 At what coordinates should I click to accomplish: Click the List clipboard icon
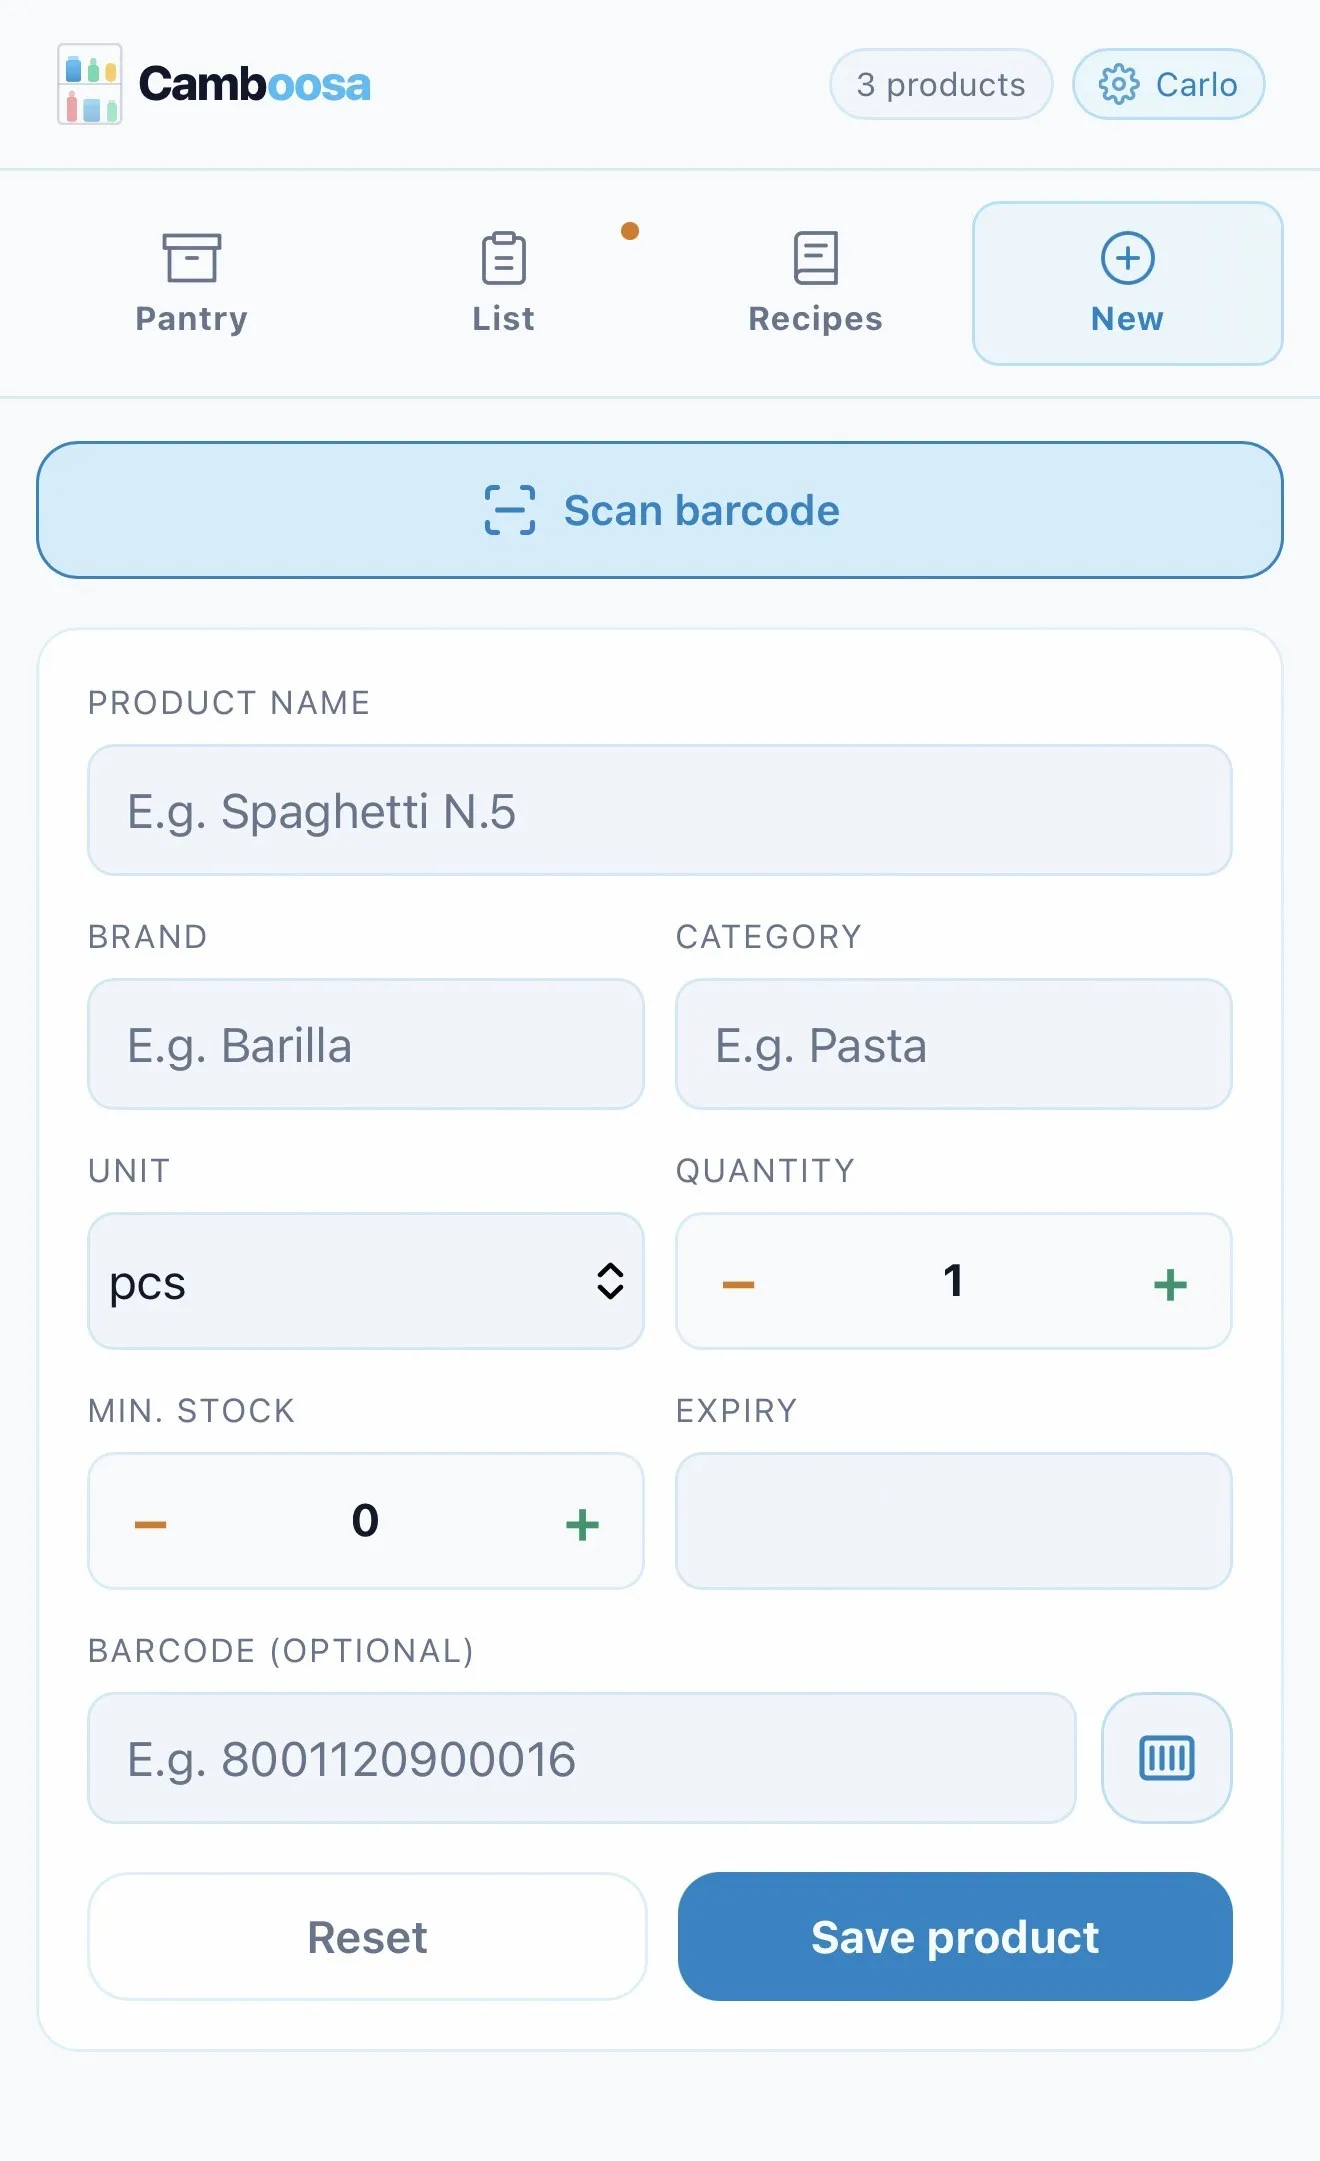[x=503, y=258]
